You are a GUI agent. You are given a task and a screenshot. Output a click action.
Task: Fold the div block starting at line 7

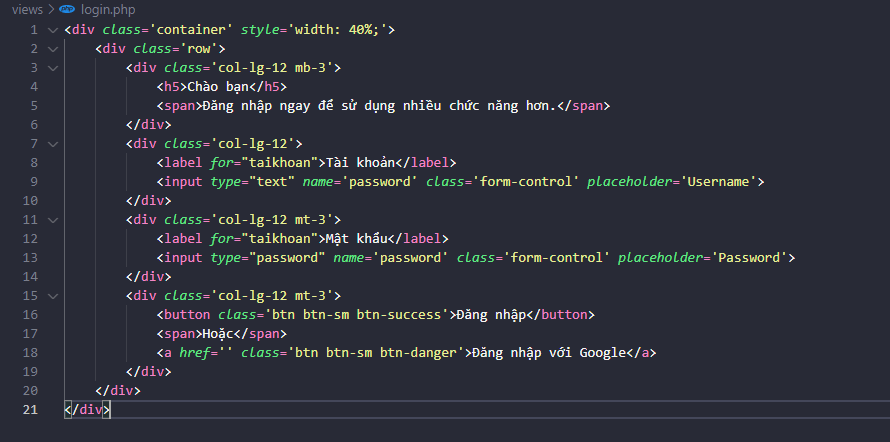[52, 143]
